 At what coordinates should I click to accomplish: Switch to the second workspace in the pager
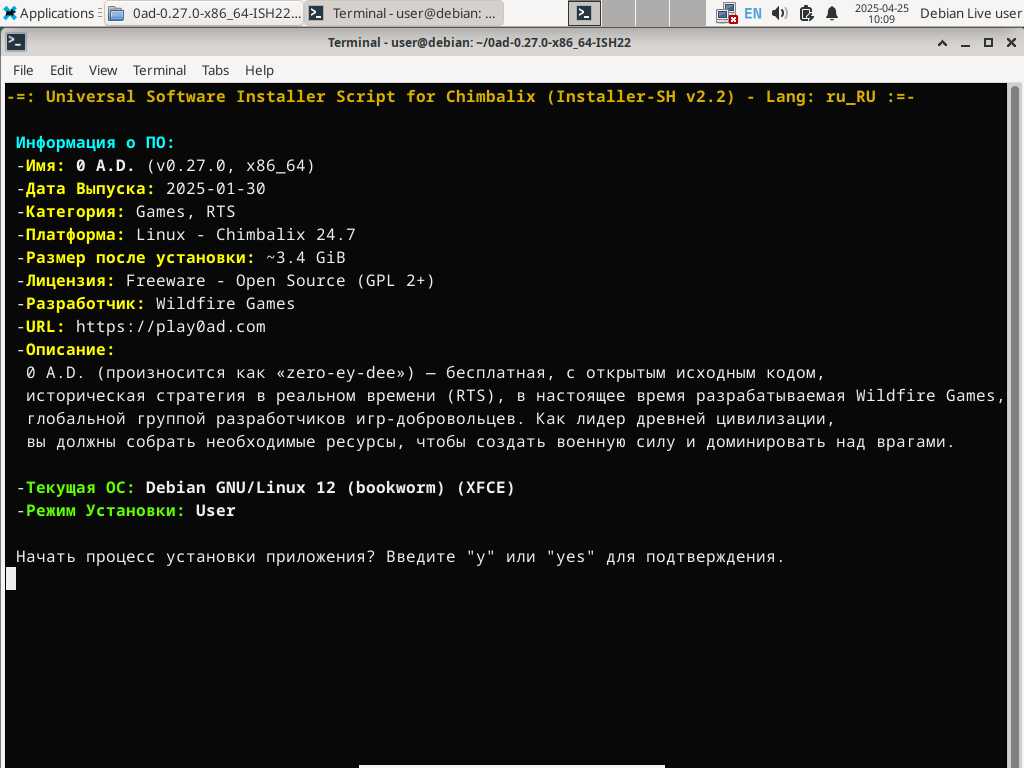pyautogui.click(x=618, y=13)
